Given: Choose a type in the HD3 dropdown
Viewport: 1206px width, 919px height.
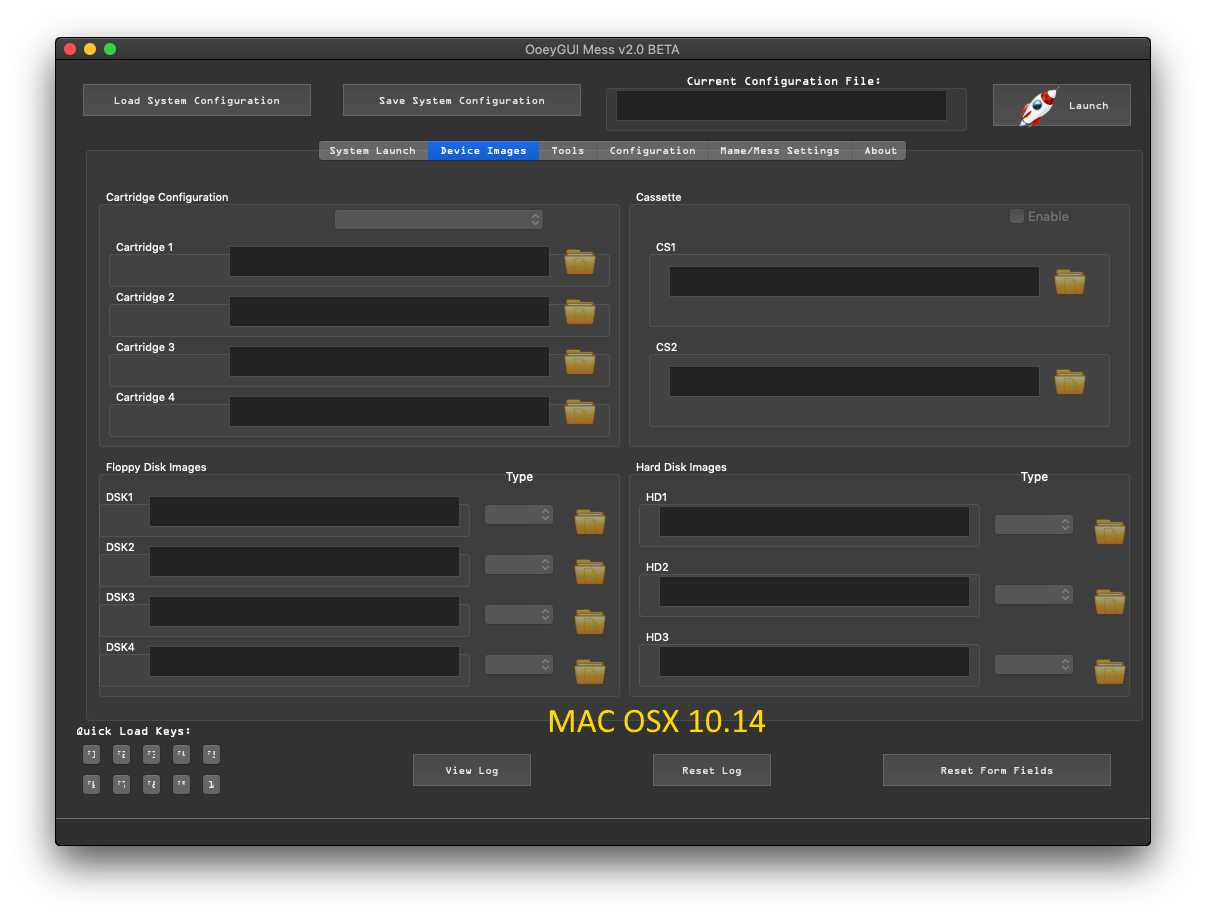Looking at the screenshot, I should point(1033,664).
